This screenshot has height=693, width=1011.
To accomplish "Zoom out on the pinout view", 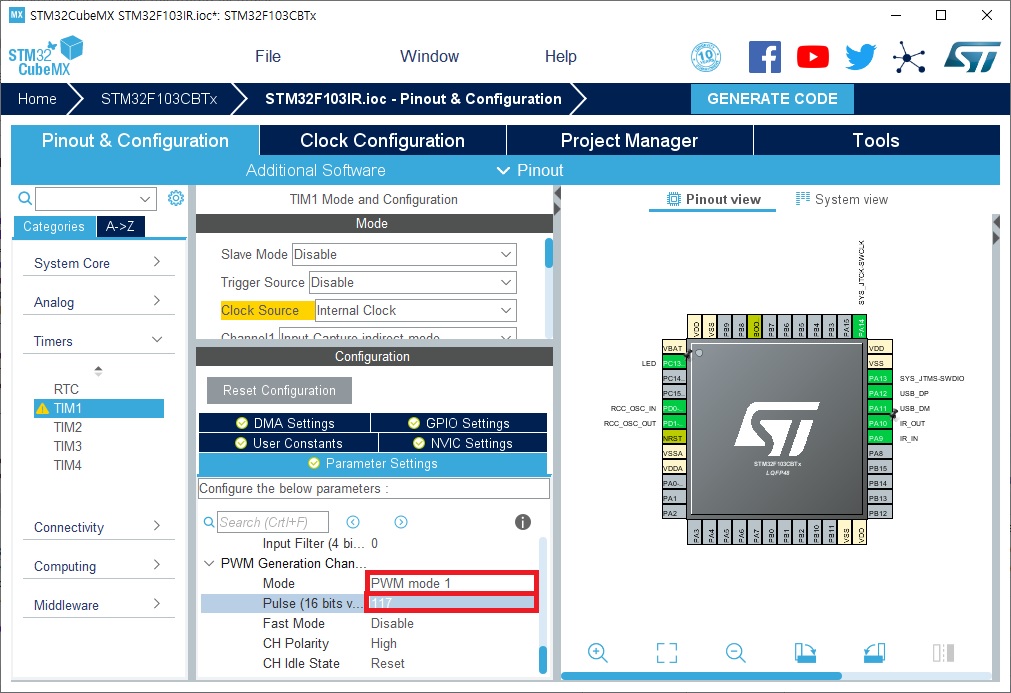I will click(x=735, y=652).
